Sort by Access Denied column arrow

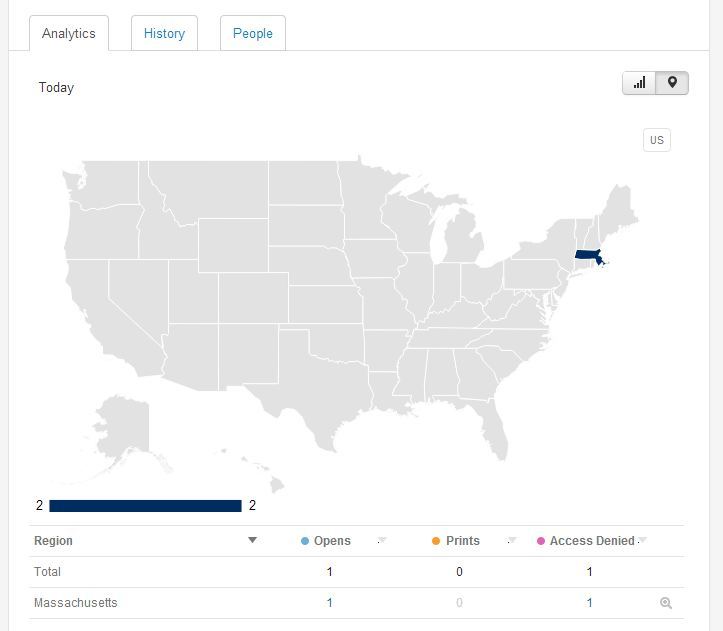(642, 540)
